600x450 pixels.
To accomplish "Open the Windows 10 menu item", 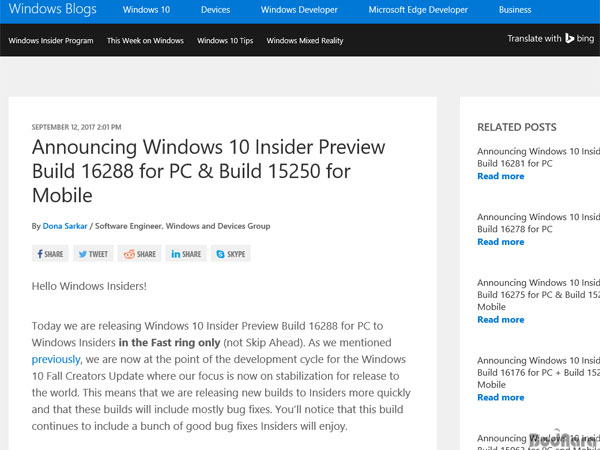I will point(146,10).
